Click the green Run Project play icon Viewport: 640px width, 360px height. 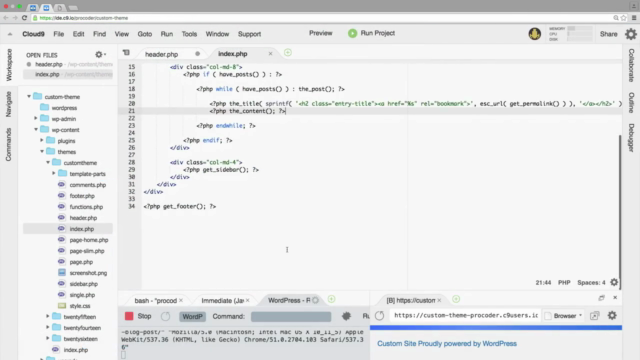point(352,33)
